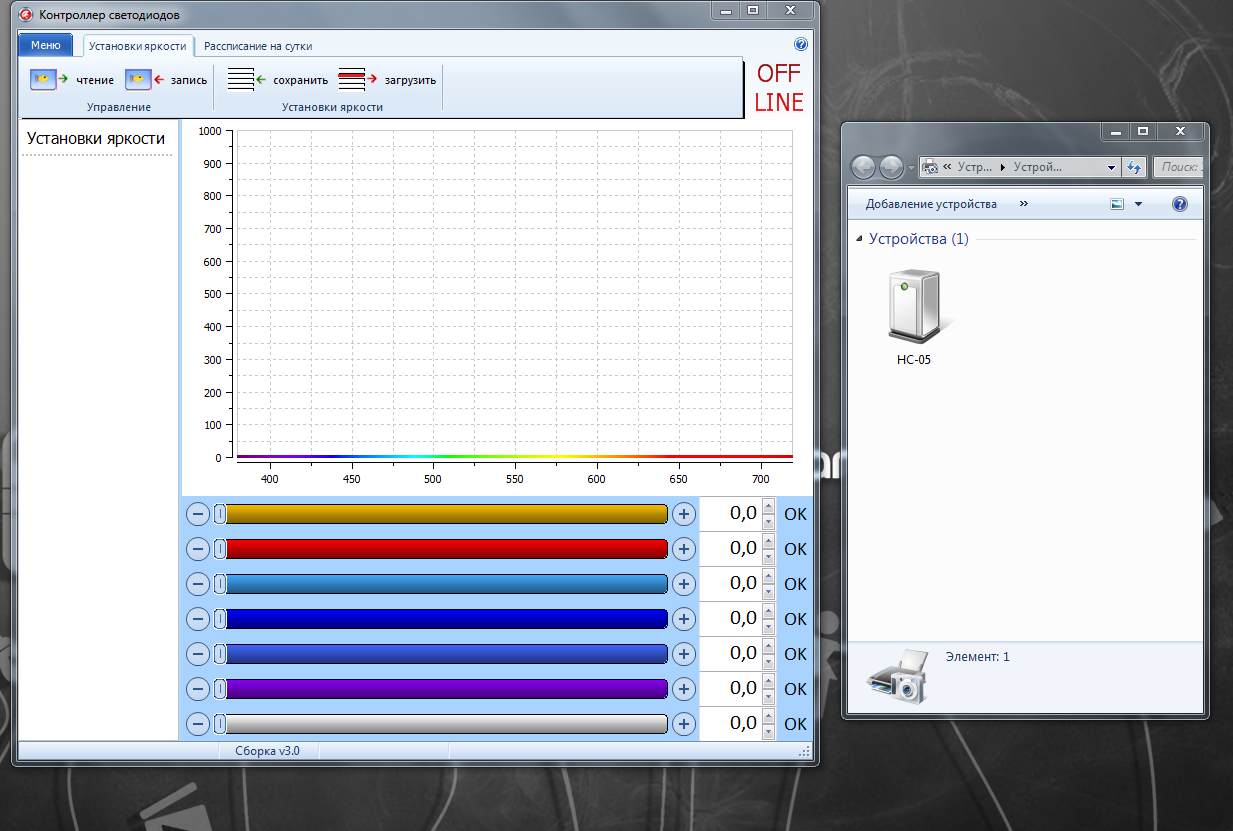The height and width of the screenshot is (831, 1233).
Task: Click the LED controller app title icon
Action: (x=28, y=16)
